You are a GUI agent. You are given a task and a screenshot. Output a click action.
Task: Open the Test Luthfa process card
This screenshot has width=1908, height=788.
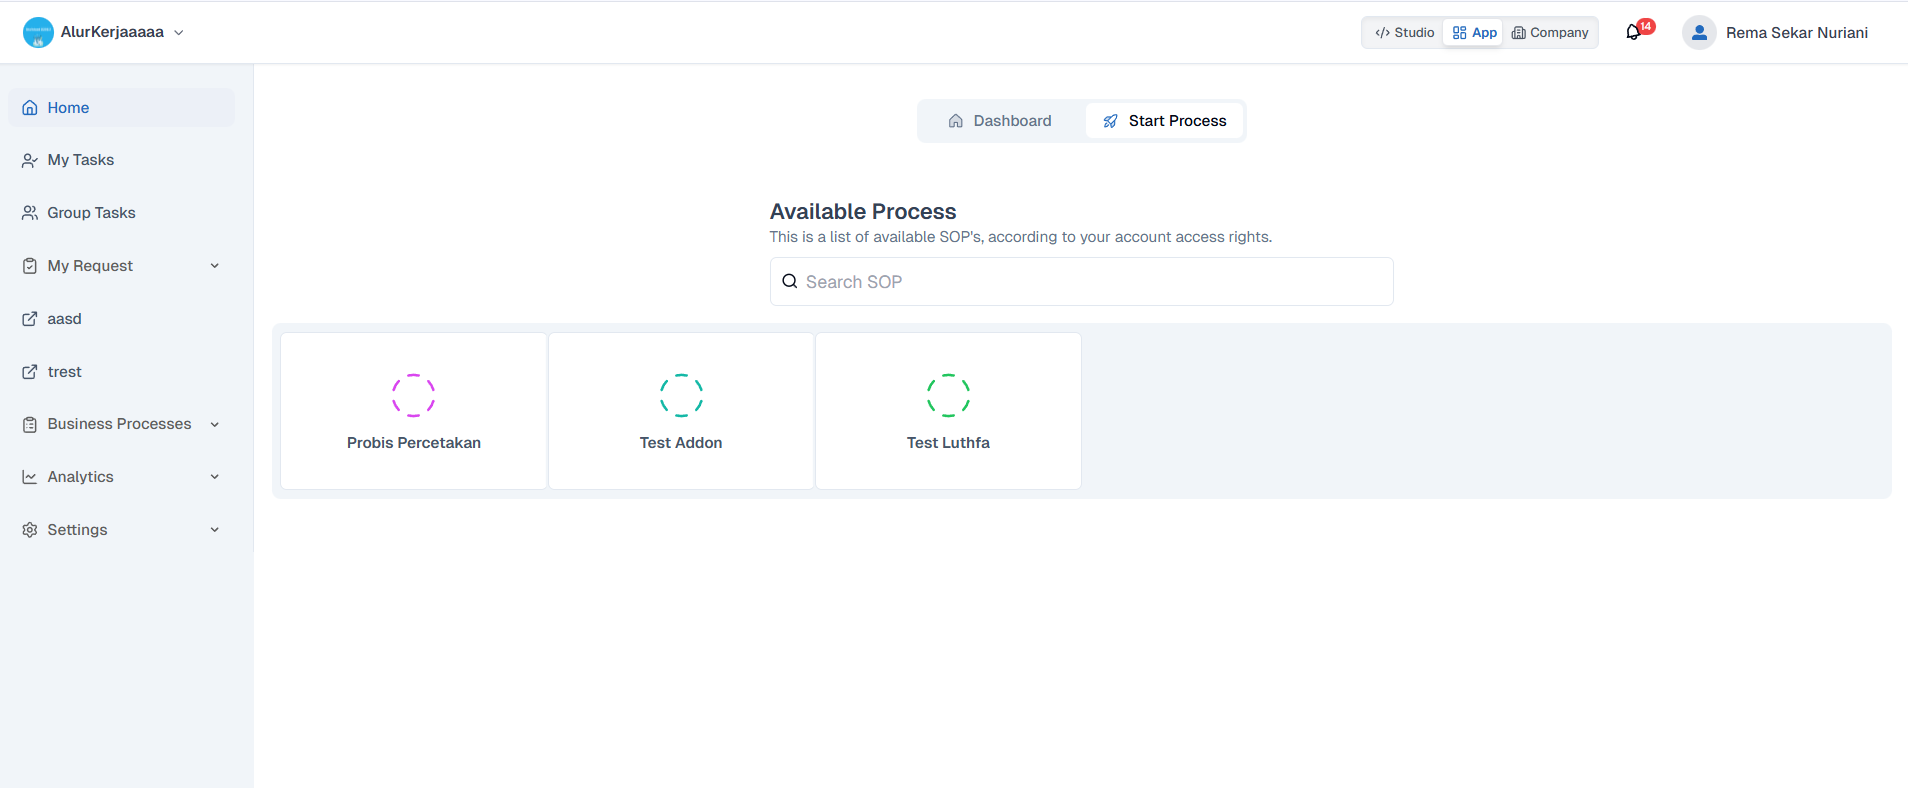coord(948,411)
